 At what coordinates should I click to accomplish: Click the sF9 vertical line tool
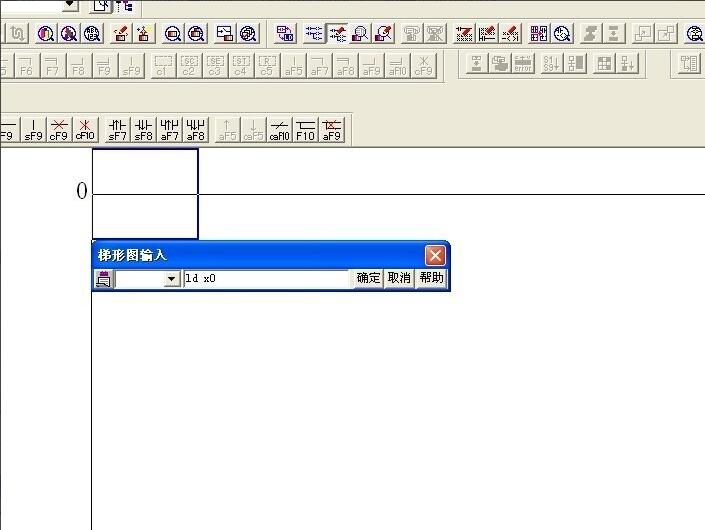coord(33,131)
